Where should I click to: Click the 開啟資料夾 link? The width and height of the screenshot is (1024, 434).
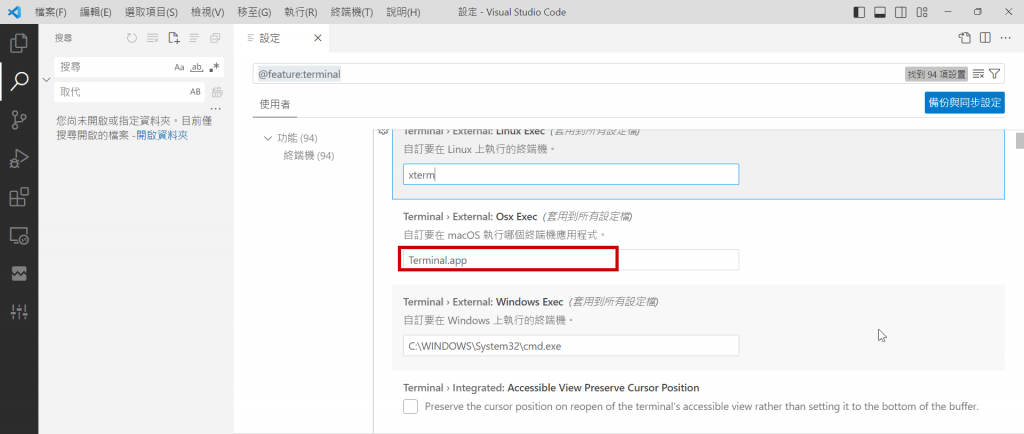(162, 136)
